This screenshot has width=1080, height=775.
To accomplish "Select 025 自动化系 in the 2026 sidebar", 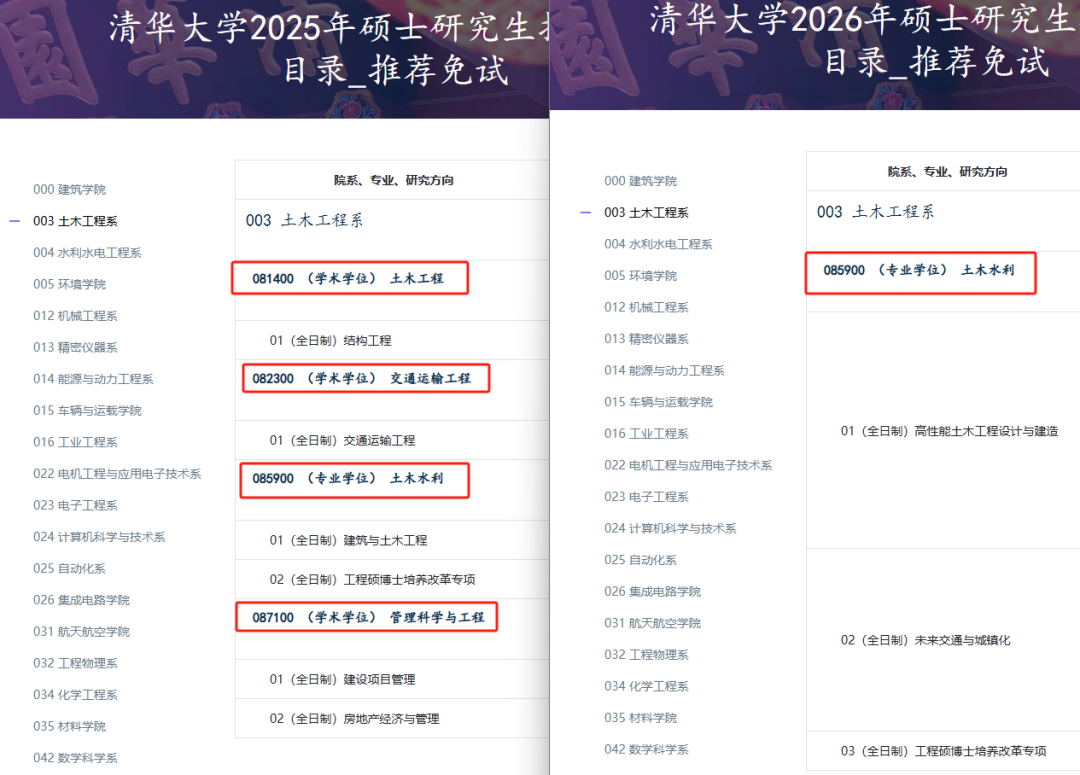I will (640, 561).
